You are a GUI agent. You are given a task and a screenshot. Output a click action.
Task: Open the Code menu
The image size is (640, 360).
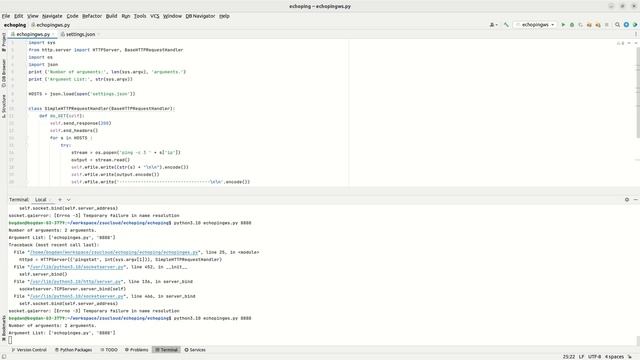pyautogui.click(x=72, y=16)
